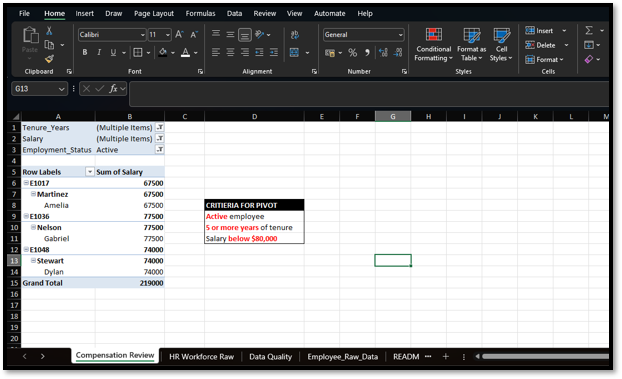Open the File menu
This screenshot has height=379, width=622.
[x=24, y=13]
